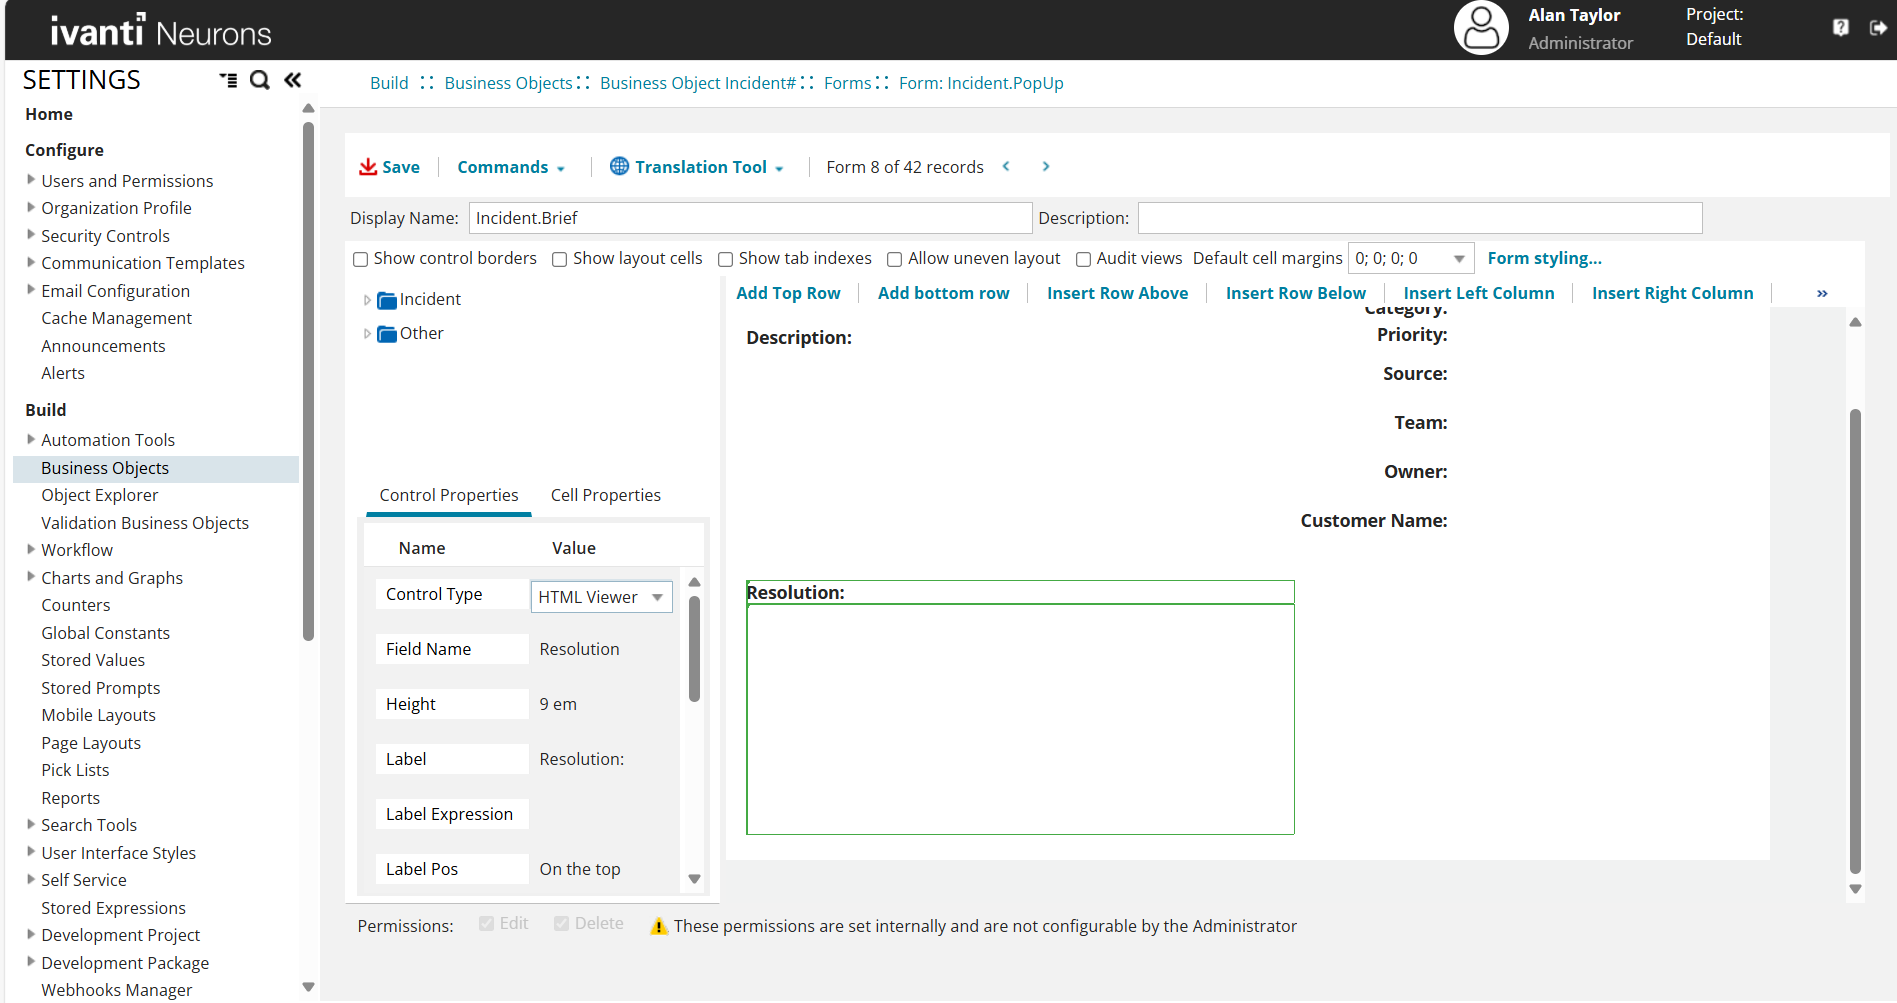The image size is (1897, 1003).
Task: Click the logout icon at top right
Action: pos(1878,28)
